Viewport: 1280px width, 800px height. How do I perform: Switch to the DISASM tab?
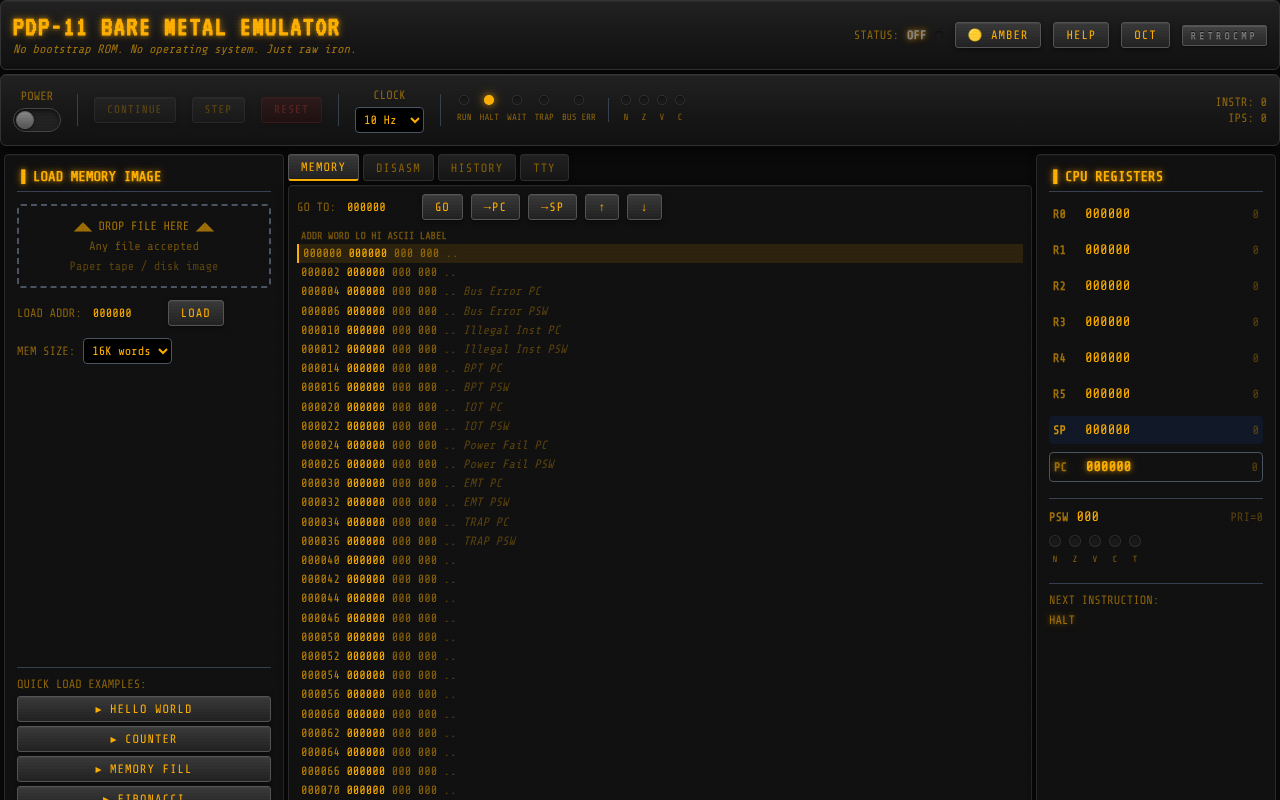398,167
